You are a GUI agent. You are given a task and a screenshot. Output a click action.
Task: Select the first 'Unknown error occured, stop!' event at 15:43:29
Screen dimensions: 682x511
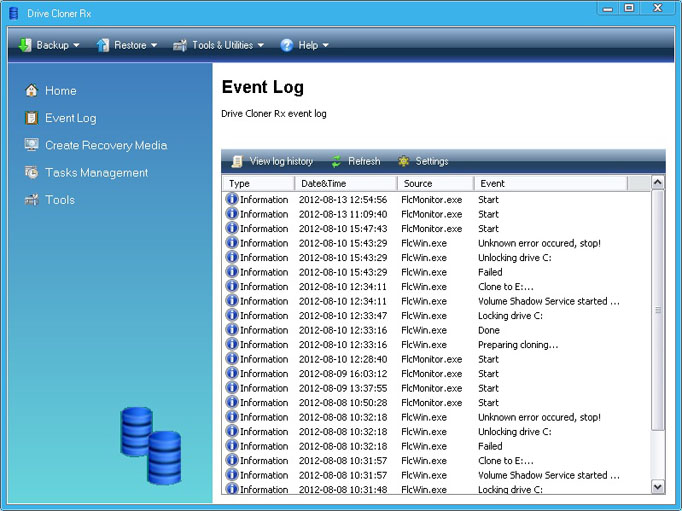539,243
